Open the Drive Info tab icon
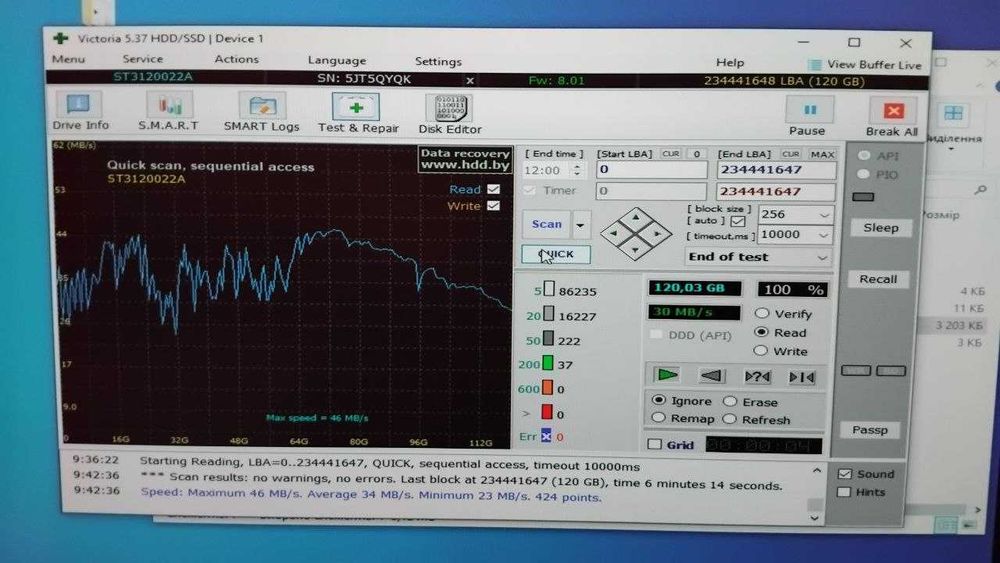 [x=78, y=103]
